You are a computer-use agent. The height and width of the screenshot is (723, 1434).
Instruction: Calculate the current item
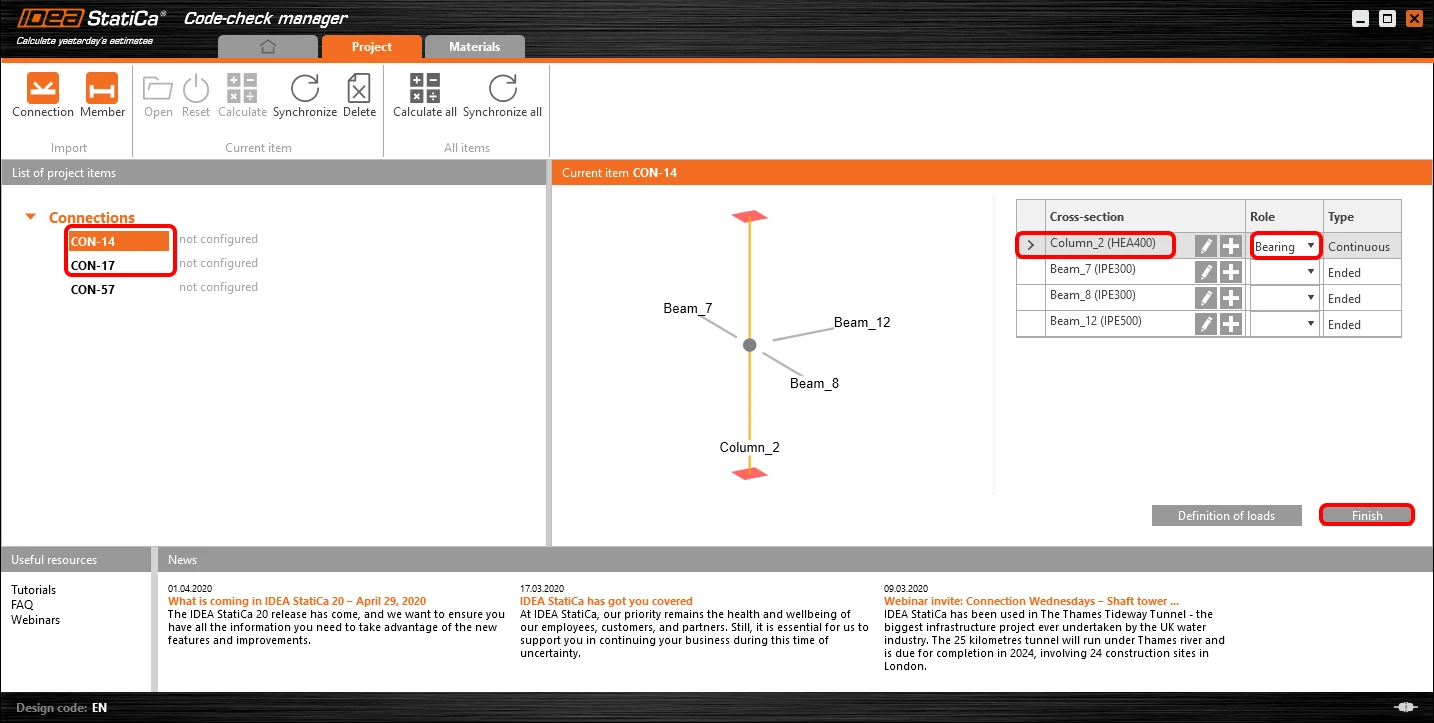click(242, 96)
